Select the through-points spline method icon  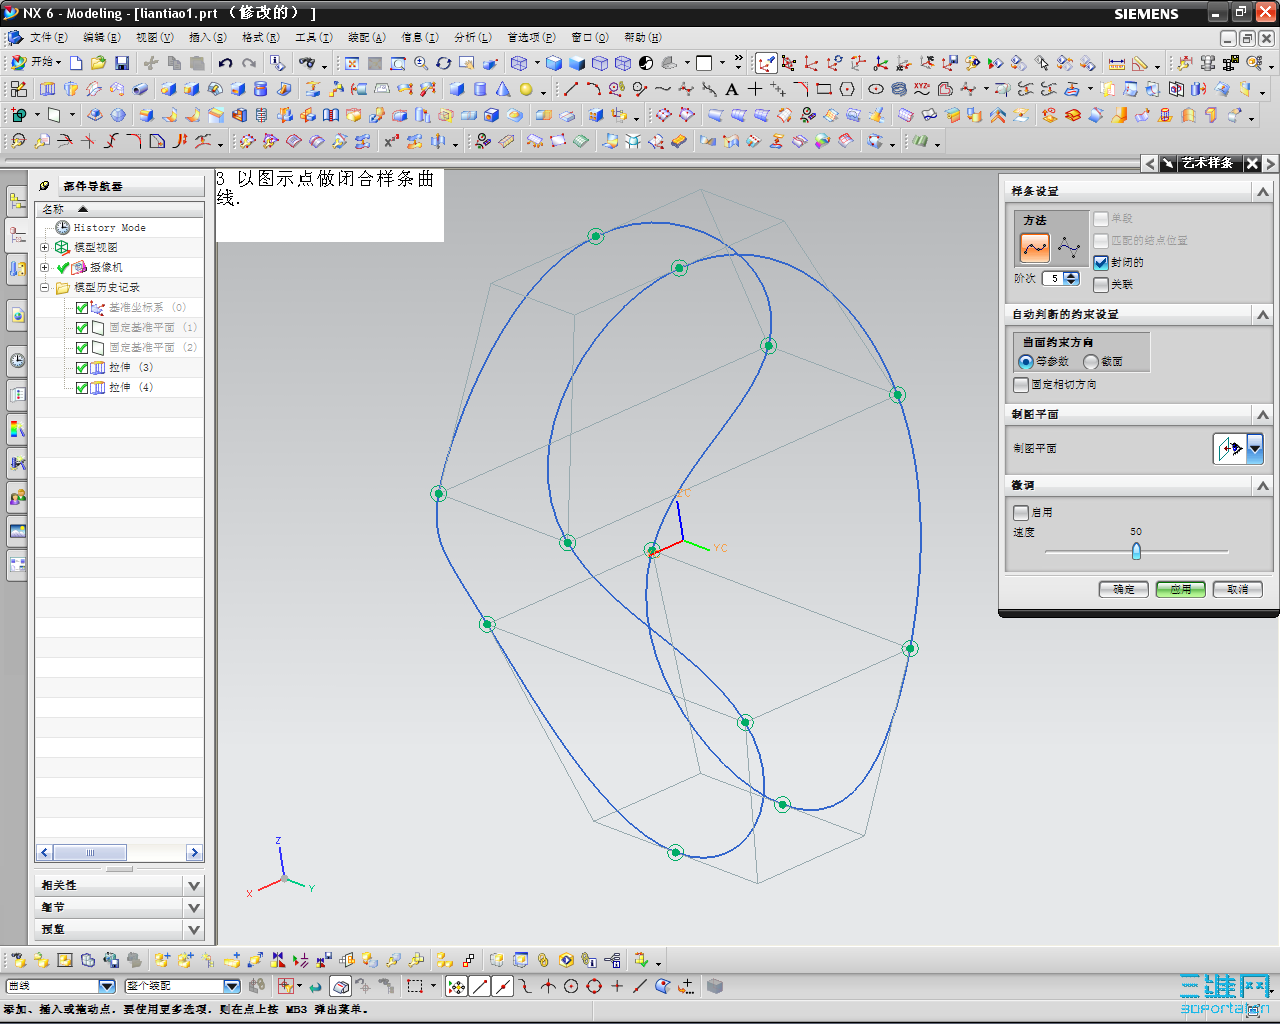(1035, 247)
